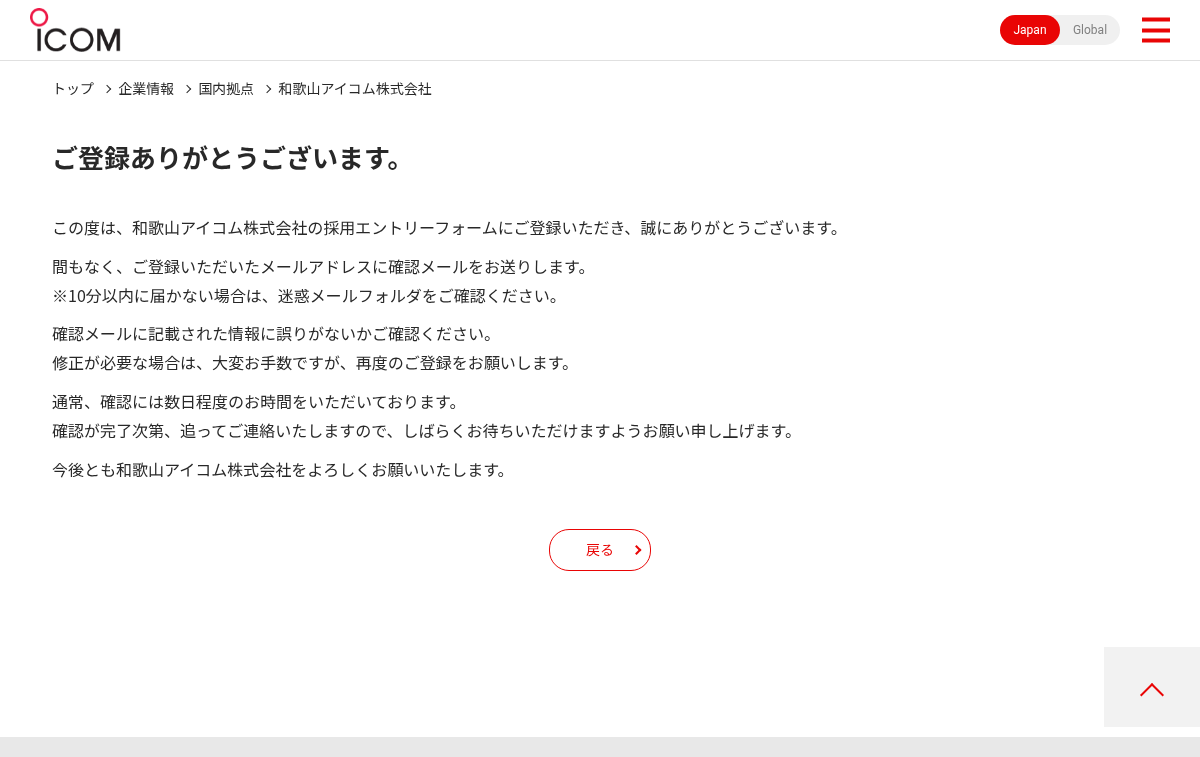Click the line starting 間もなく、ご登録いただいた
Viewport: 1200px width, 757px height.
point(321,267)
